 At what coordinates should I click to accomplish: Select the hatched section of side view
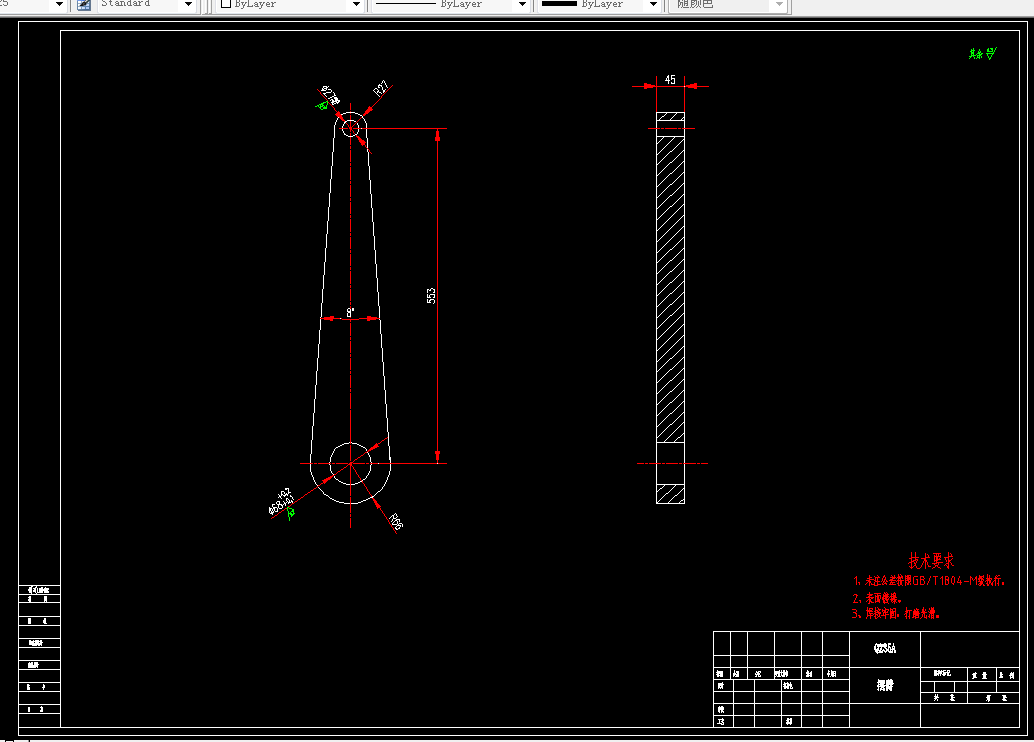pos(670,289)
